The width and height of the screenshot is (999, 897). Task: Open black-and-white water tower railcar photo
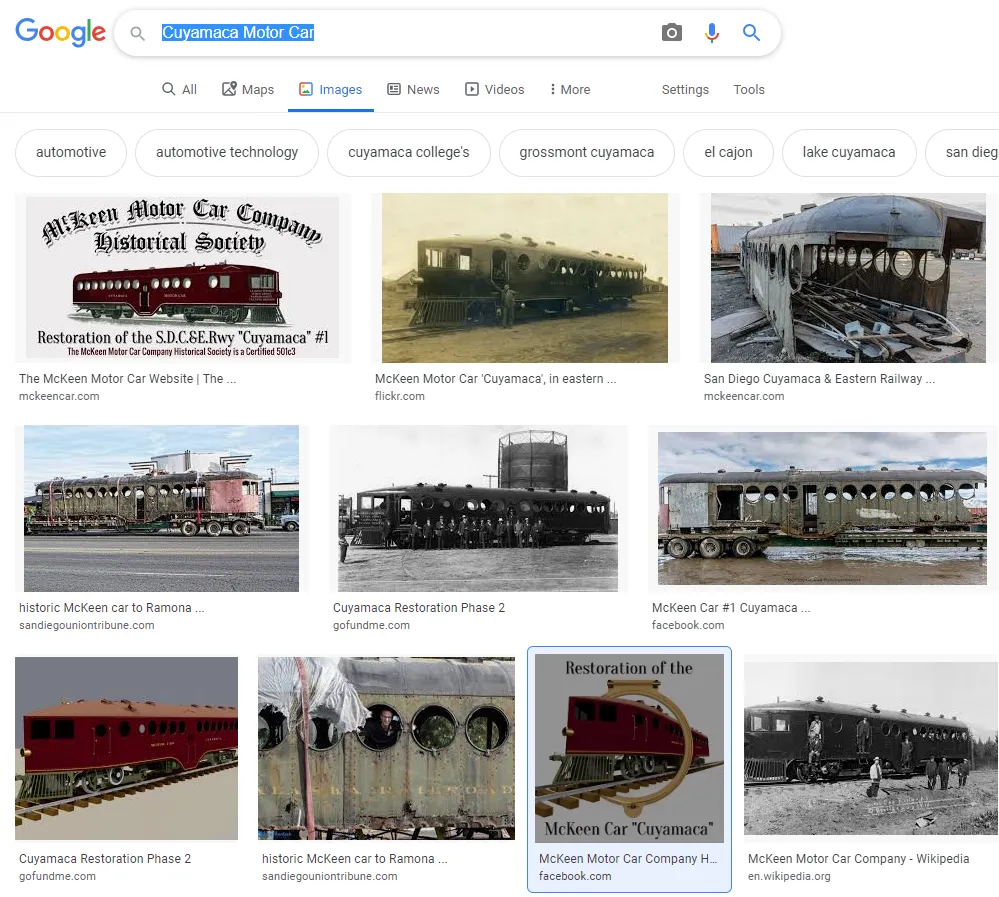pos(478,508)
